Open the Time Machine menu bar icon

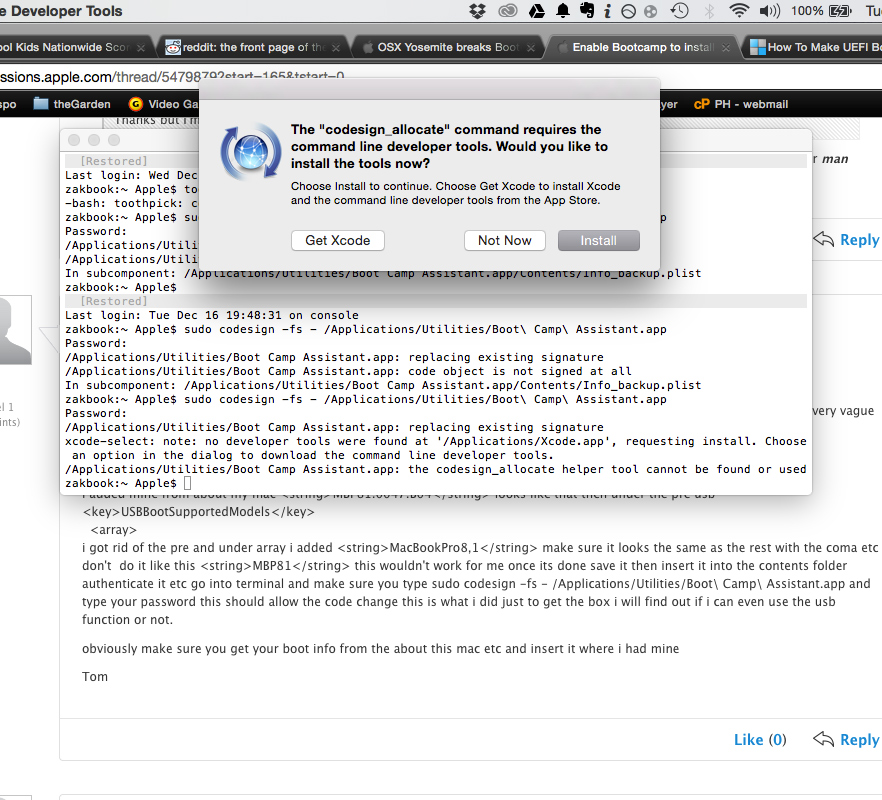click(x=680, y=11)
